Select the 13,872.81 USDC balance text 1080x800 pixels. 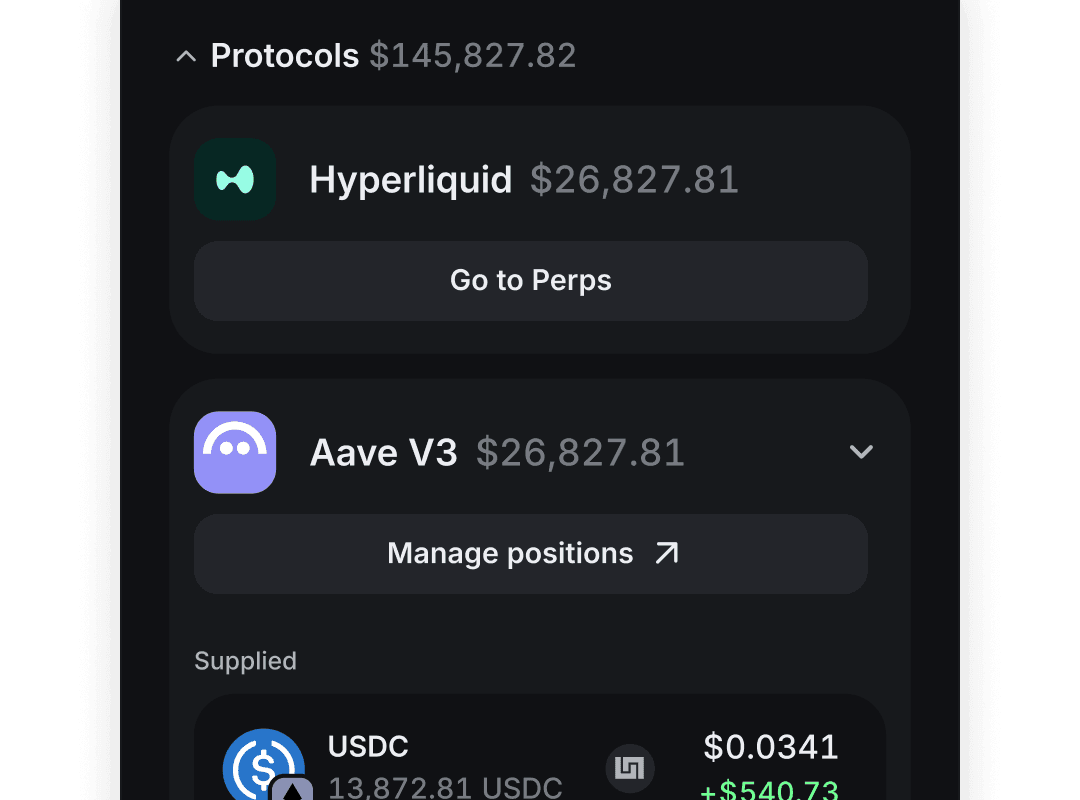pyautogui.click(x=445, y=789)
